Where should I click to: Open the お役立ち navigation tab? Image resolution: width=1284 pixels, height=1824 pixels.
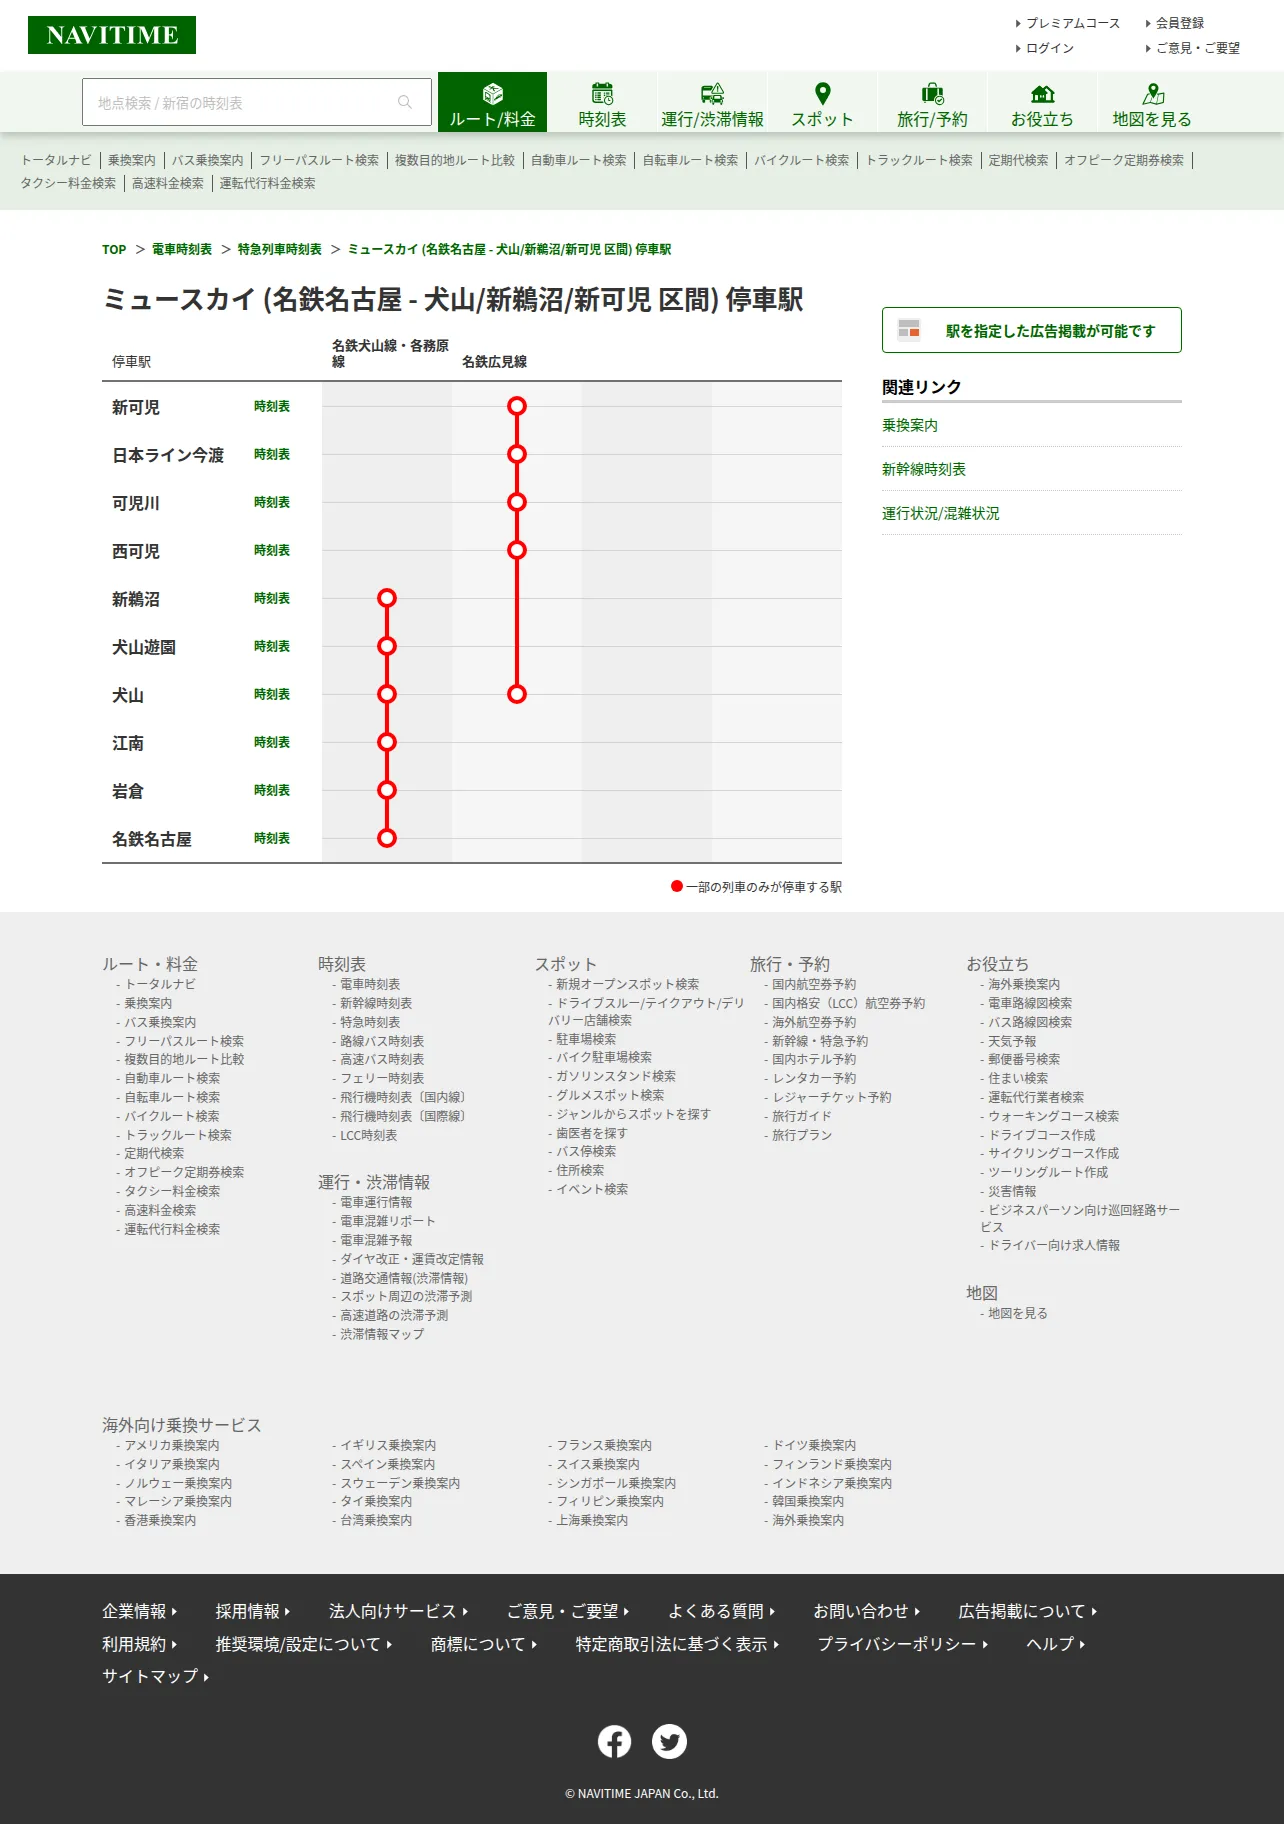[x=1042, y=102]
